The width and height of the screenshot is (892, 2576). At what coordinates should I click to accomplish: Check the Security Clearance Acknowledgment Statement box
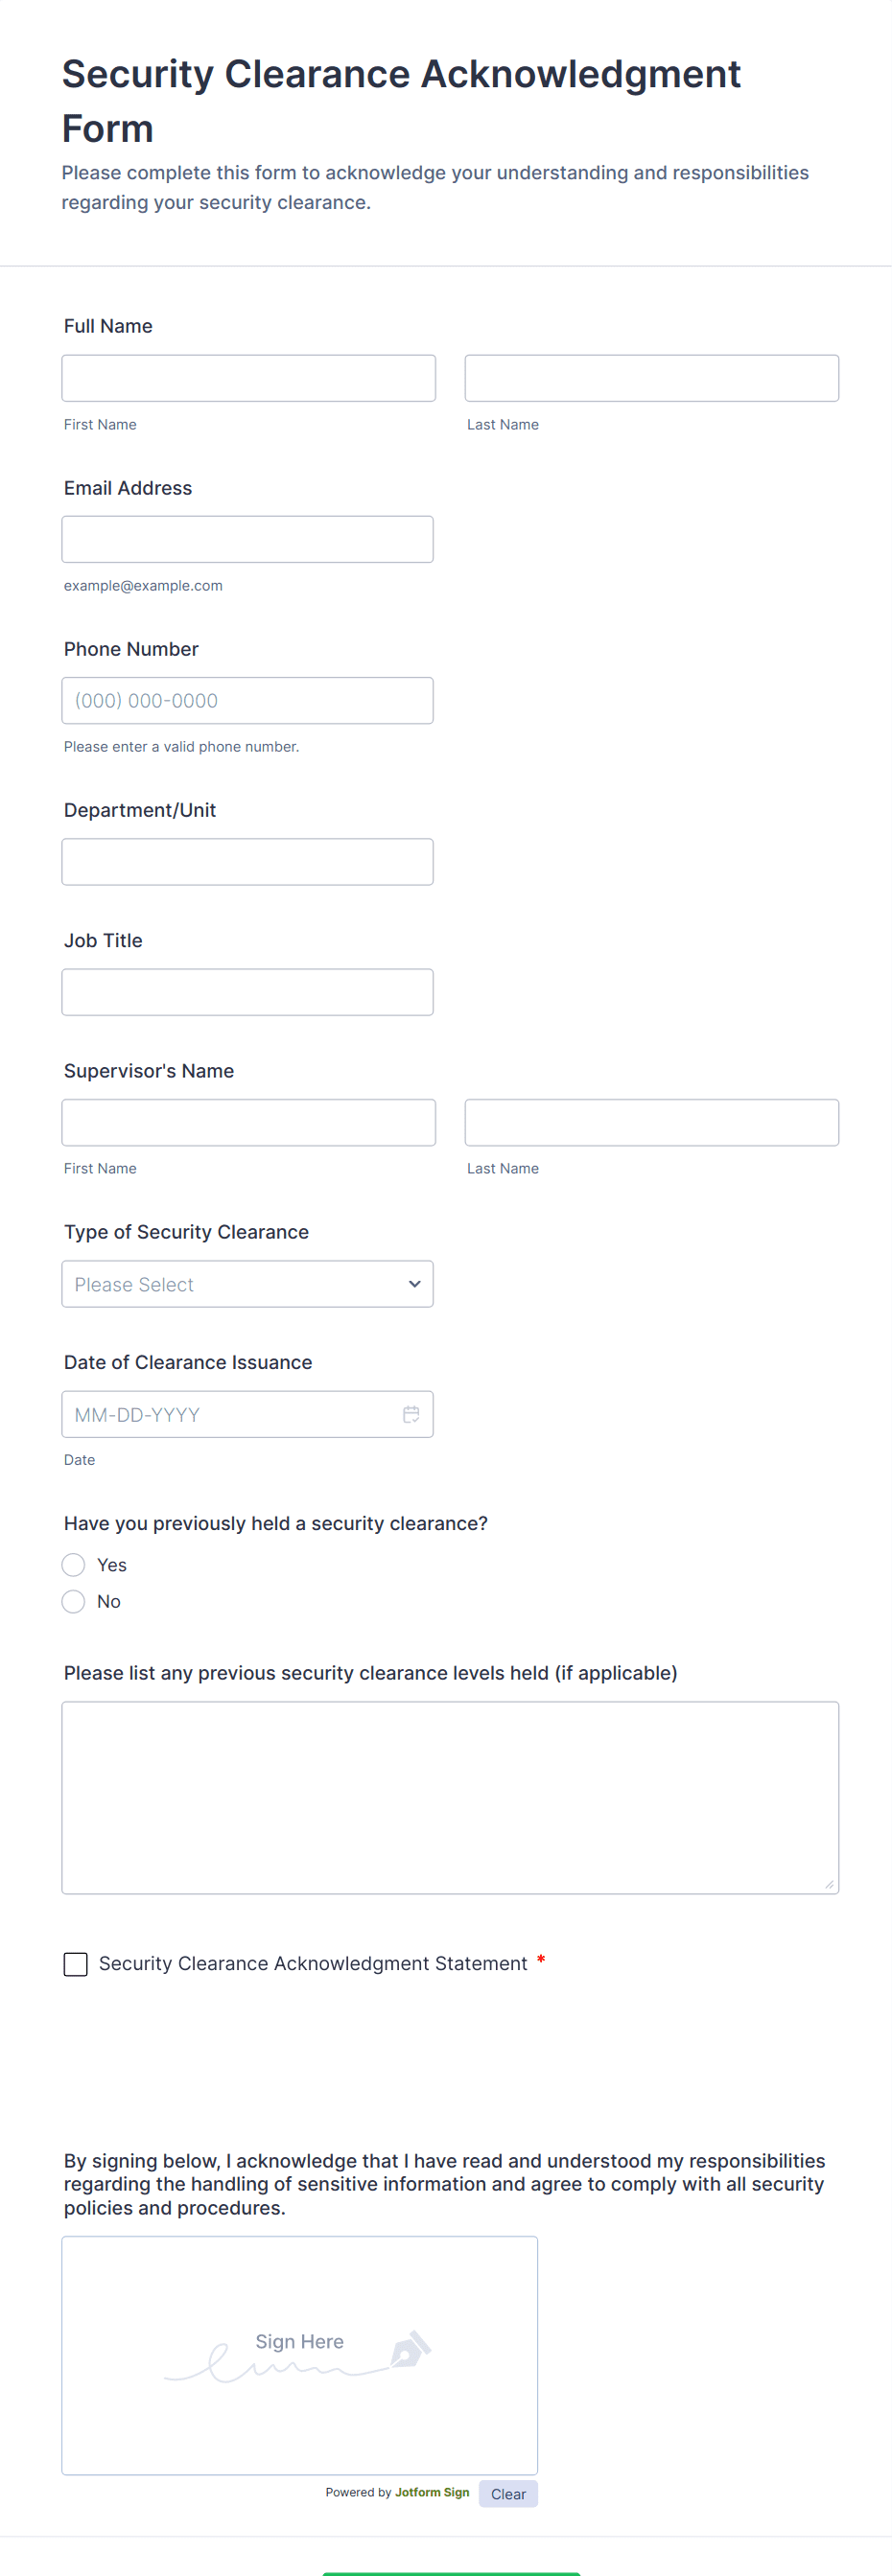(76, 1964)
